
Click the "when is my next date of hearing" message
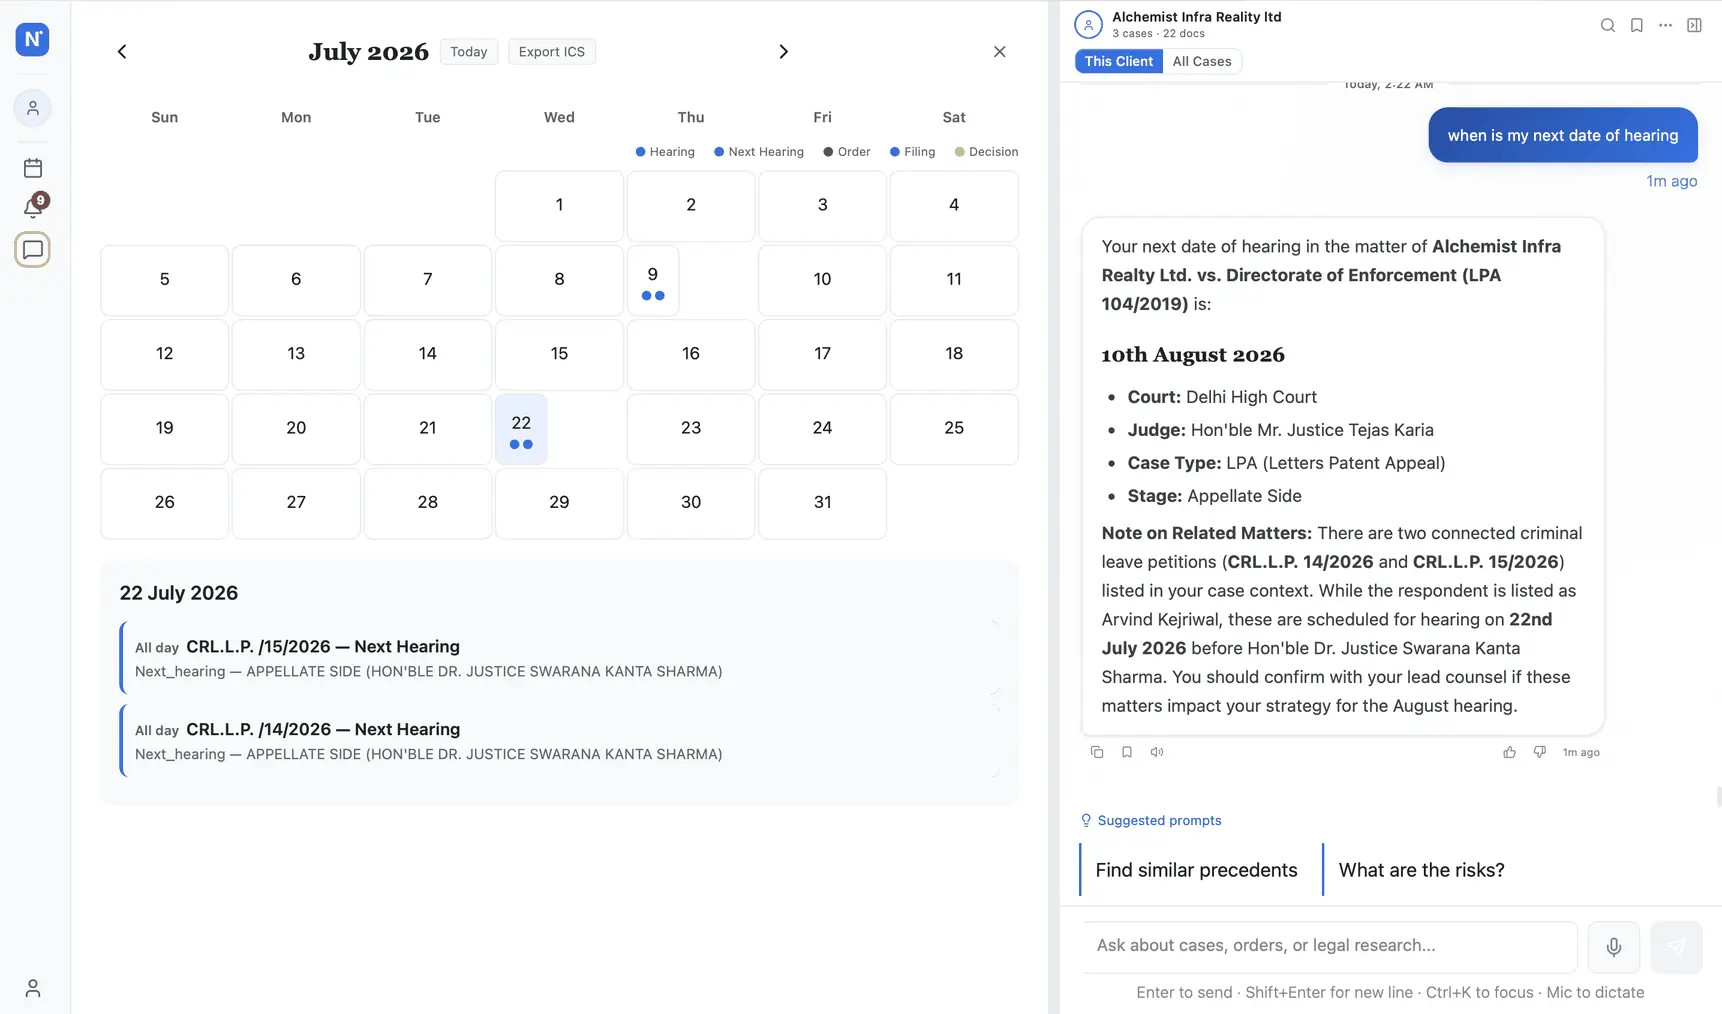click(x=1563, y=135)
